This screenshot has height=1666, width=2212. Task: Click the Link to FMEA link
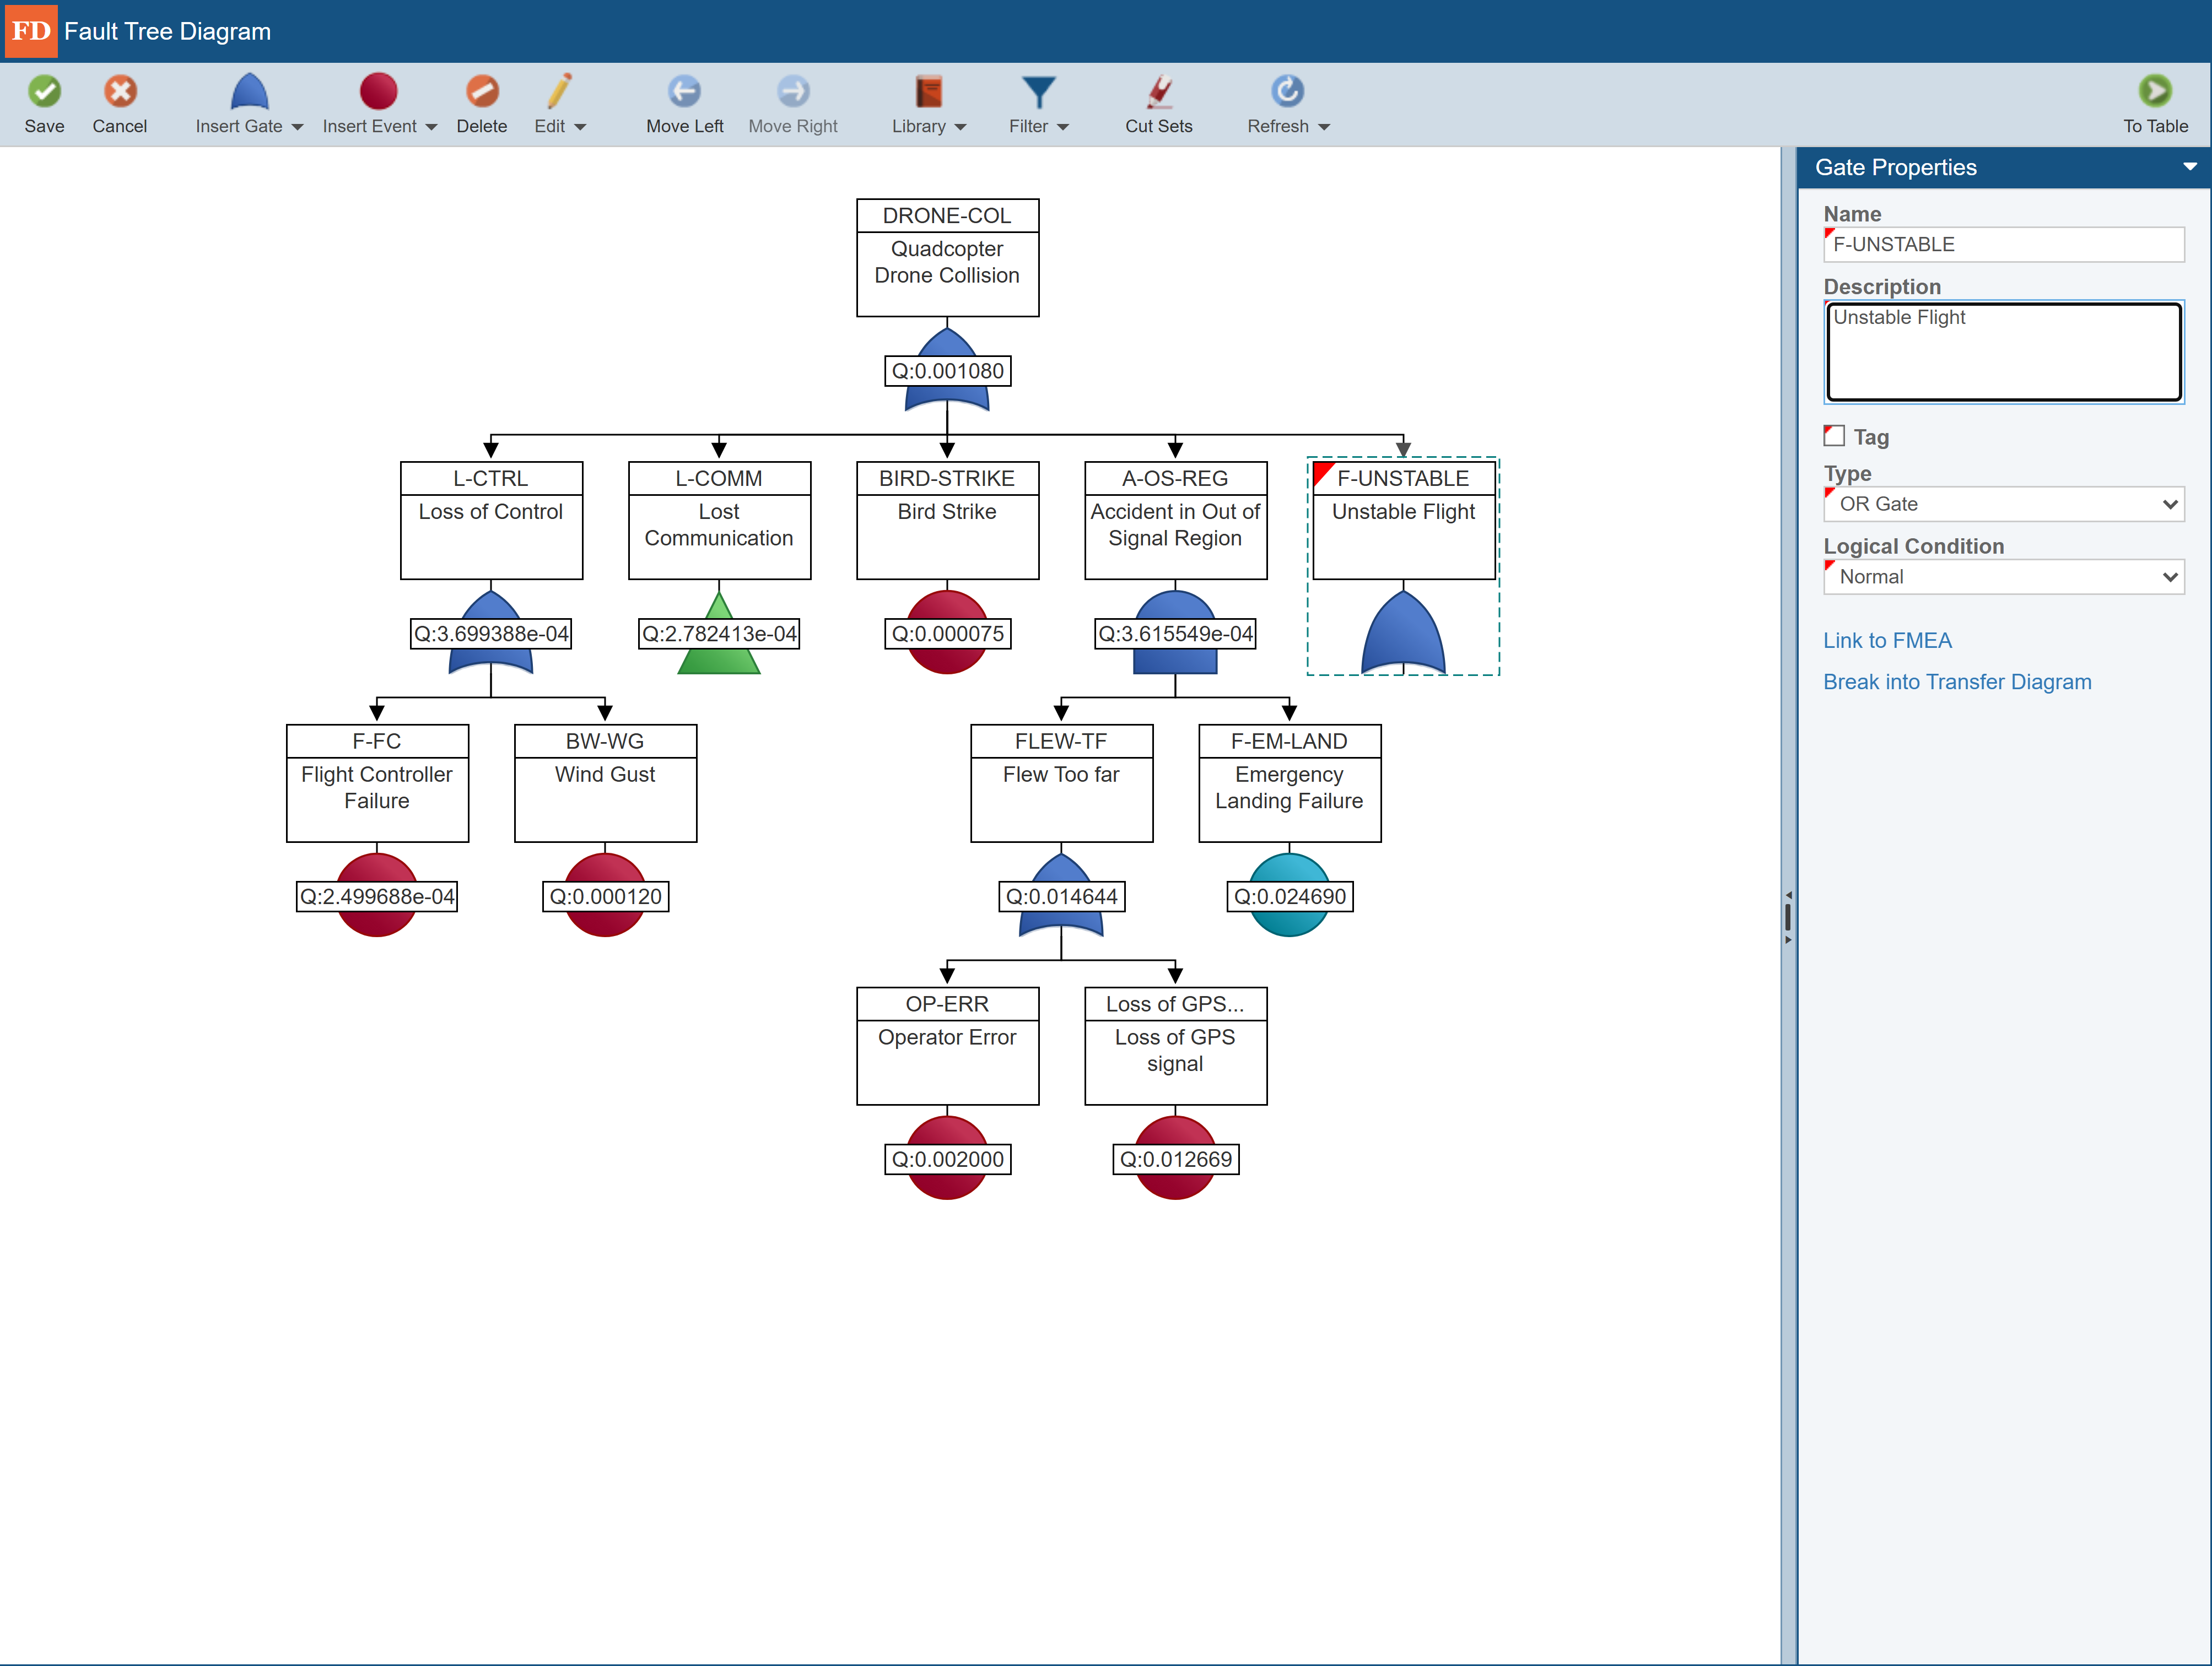(x=1887, y=640)
